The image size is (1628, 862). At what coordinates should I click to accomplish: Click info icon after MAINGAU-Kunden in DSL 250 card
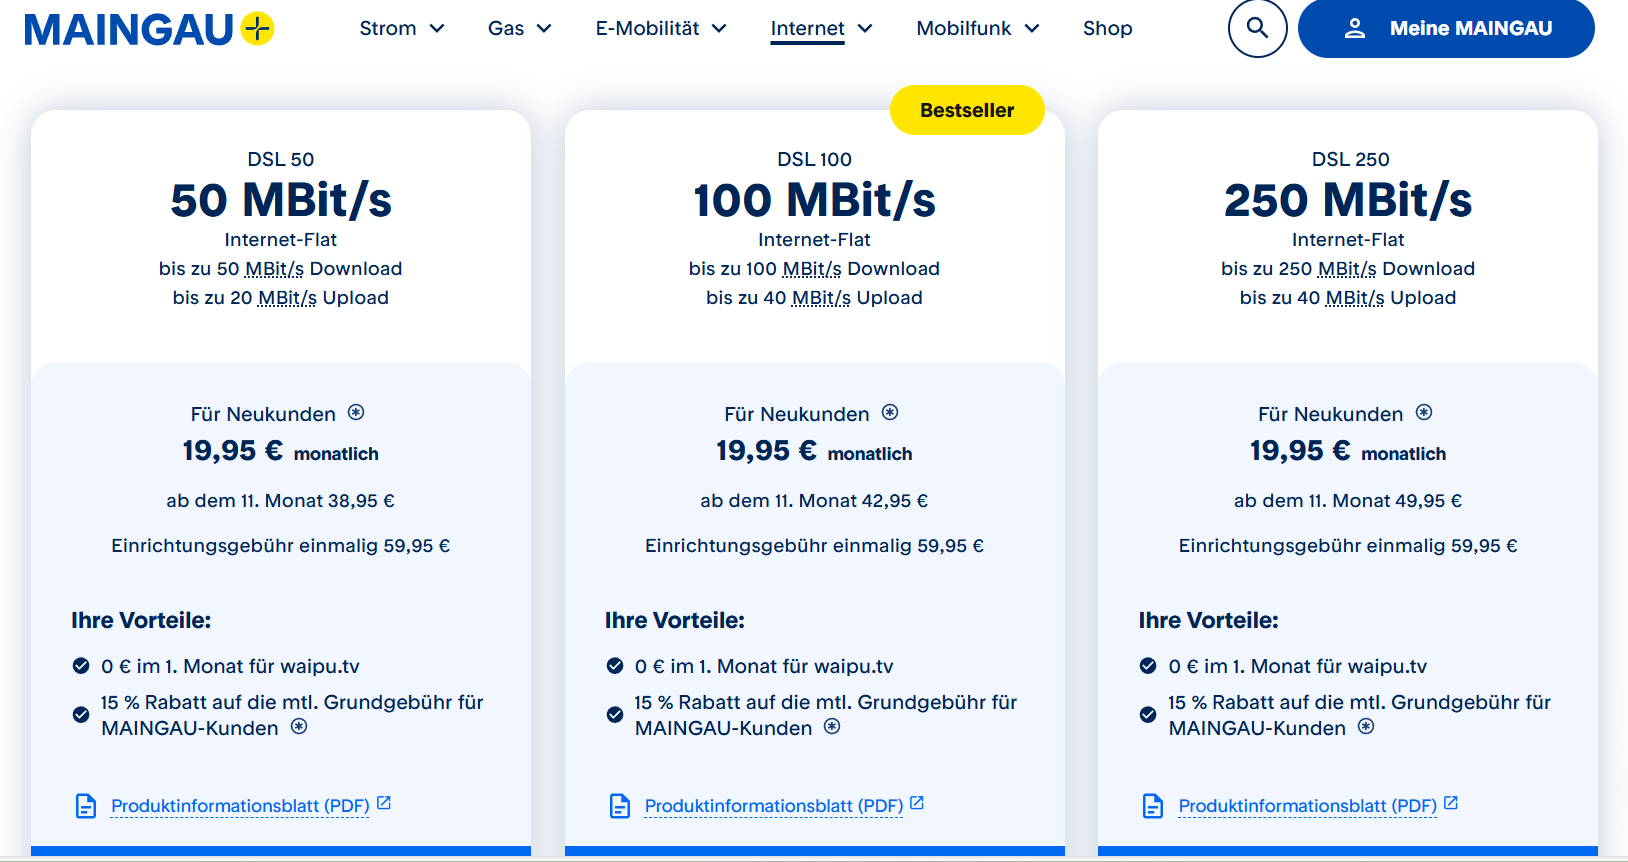tap(1366, 727)
